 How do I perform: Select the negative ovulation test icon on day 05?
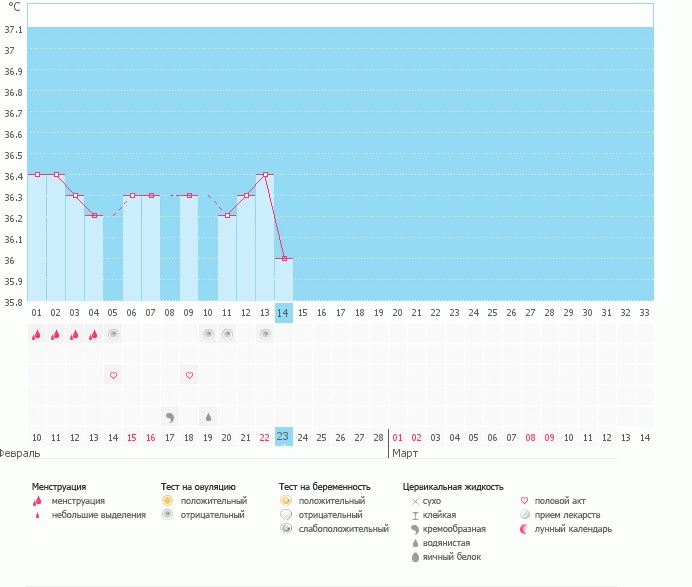(113, 335)
